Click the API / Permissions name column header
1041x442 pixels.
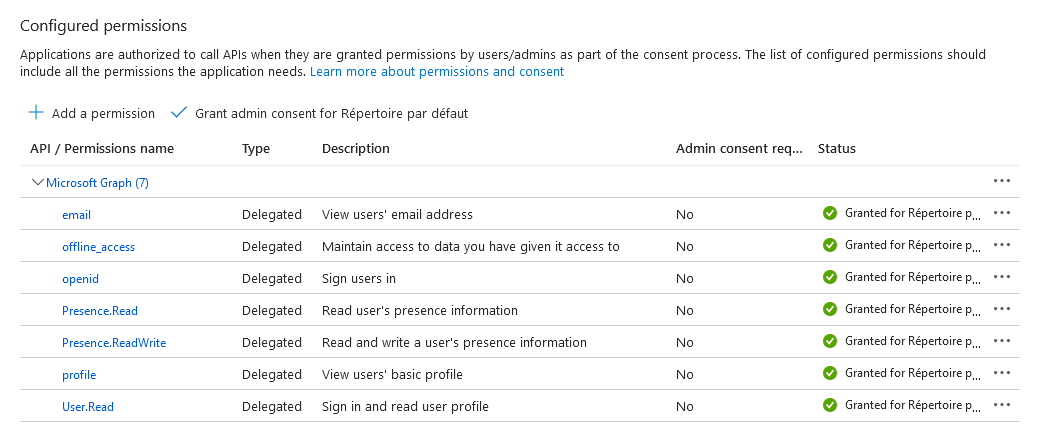102,149
